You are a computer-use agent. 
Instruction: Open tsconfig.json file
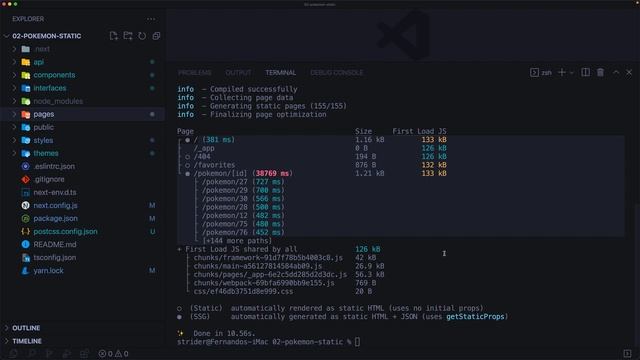pyautogui.click(x=55, y=258)
